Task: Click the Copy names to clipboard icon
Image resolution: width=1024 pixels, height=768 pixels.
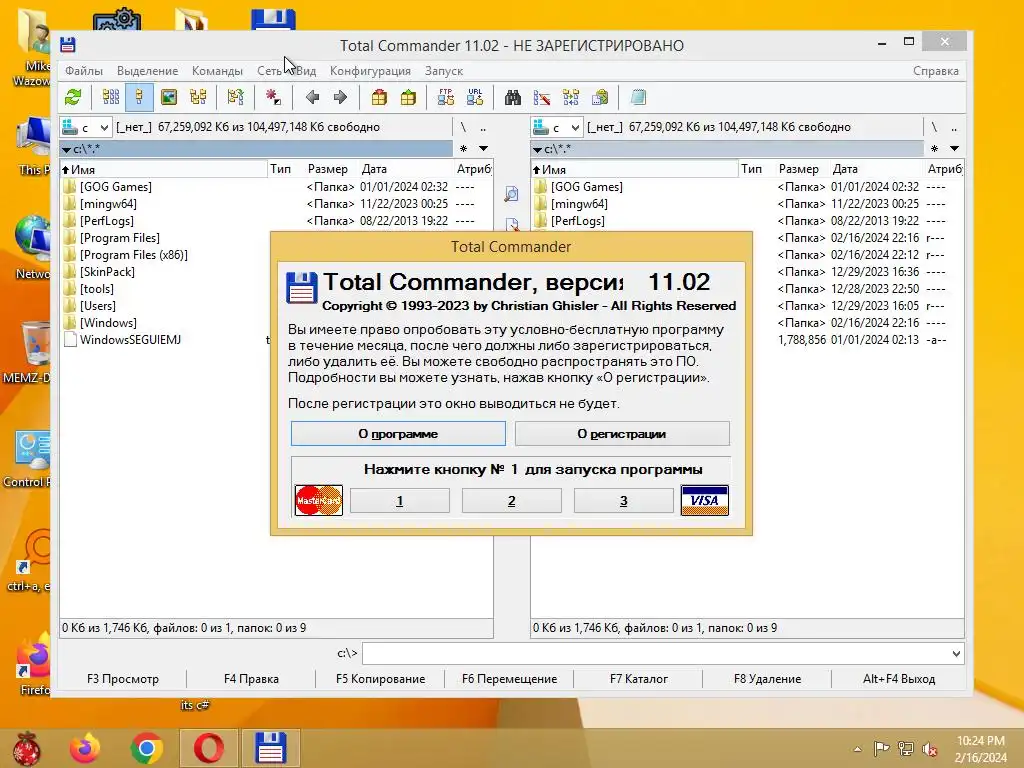Action: click(600, 98)
